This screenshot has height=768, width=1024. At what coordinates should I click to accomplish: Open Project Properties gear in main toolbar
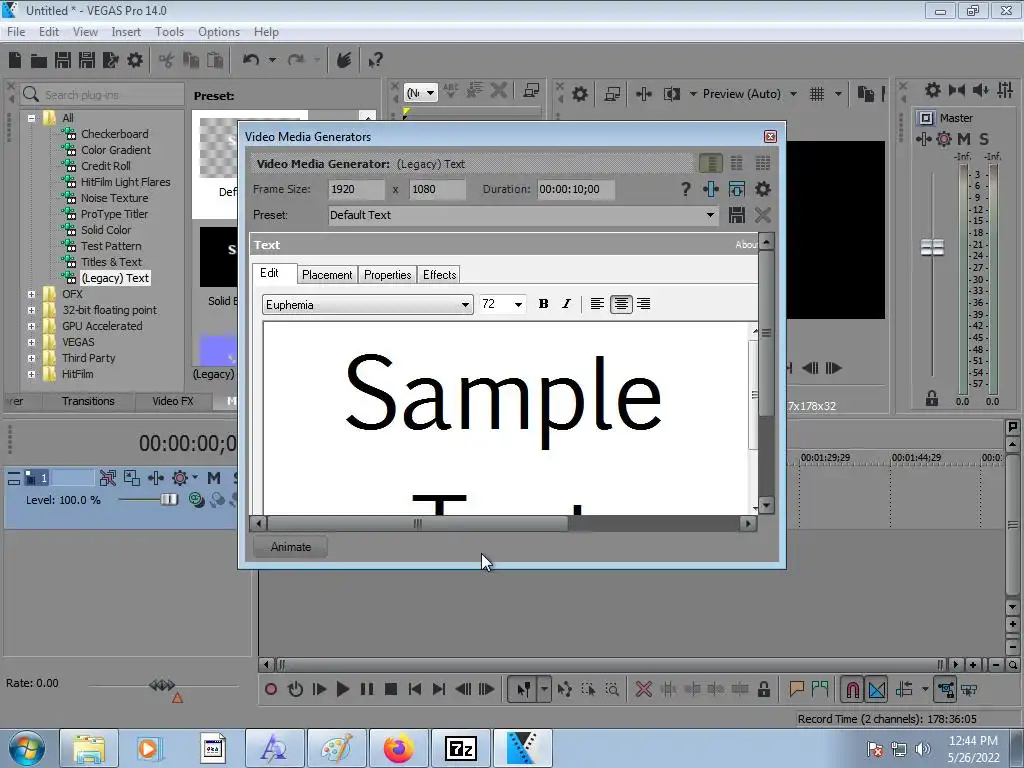[x=135, y=60]
